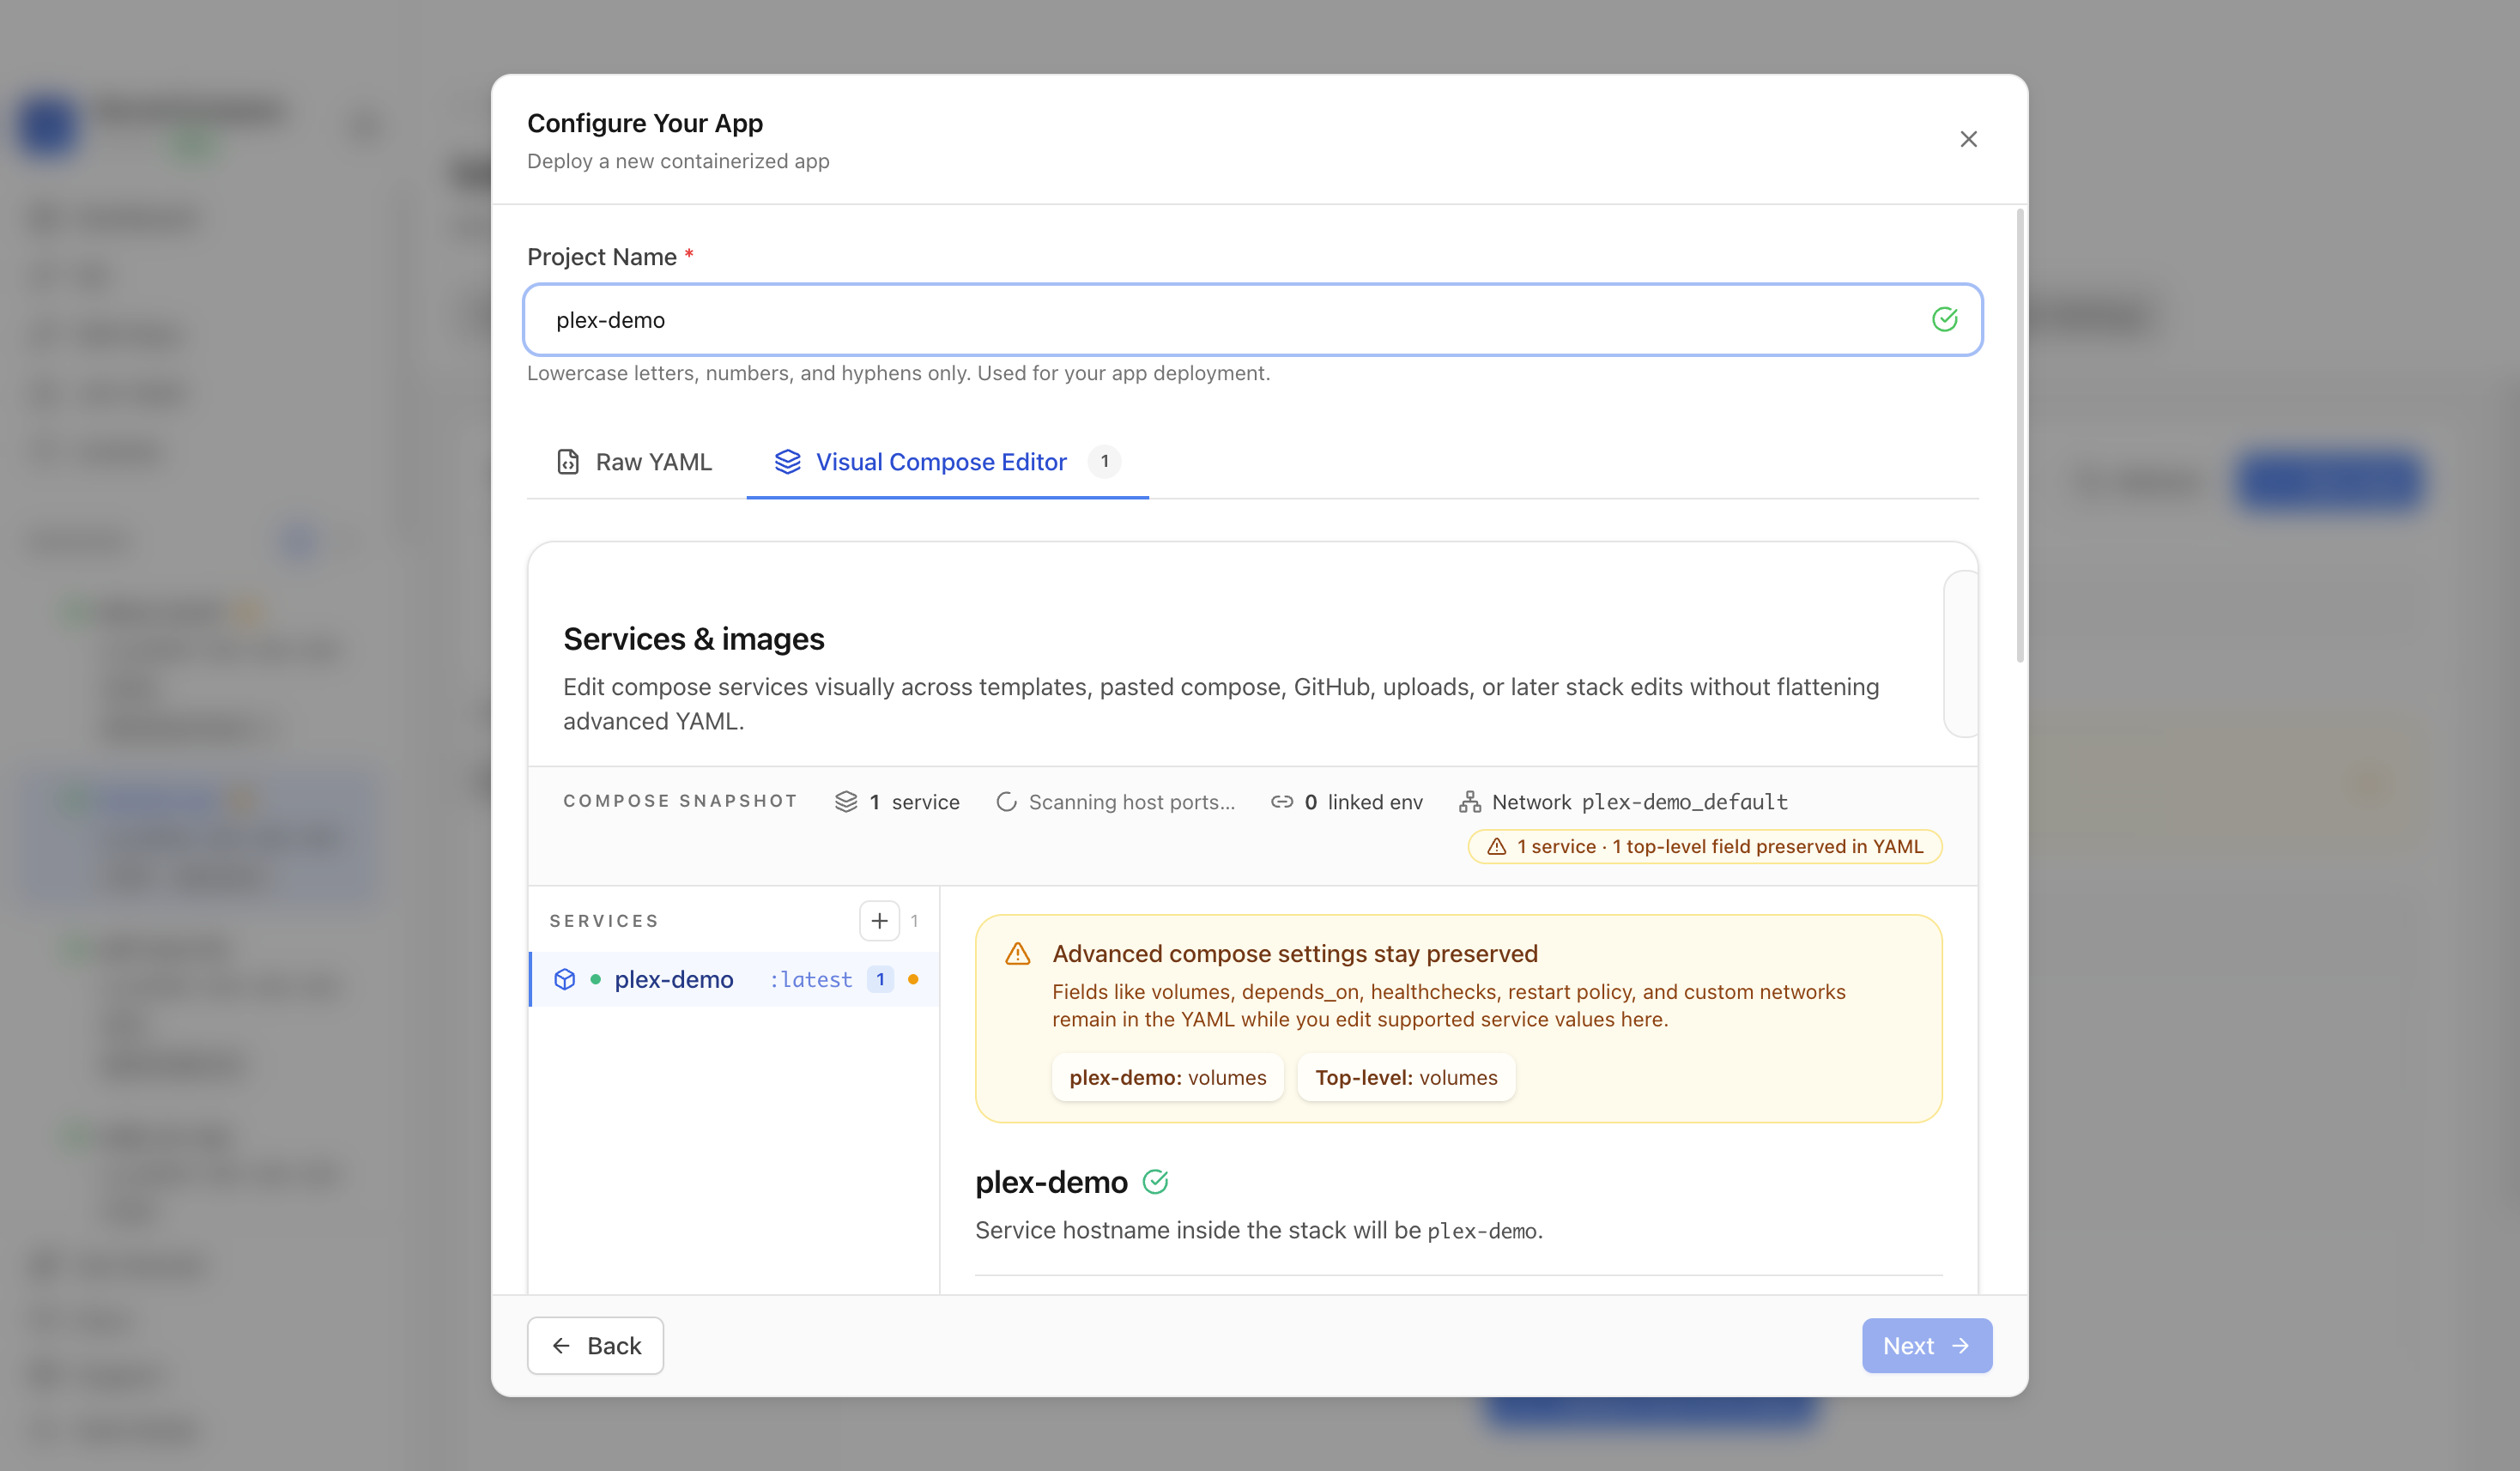Click the :latest tag on plex-demo

pyautogui.click(x=810, y=980)
